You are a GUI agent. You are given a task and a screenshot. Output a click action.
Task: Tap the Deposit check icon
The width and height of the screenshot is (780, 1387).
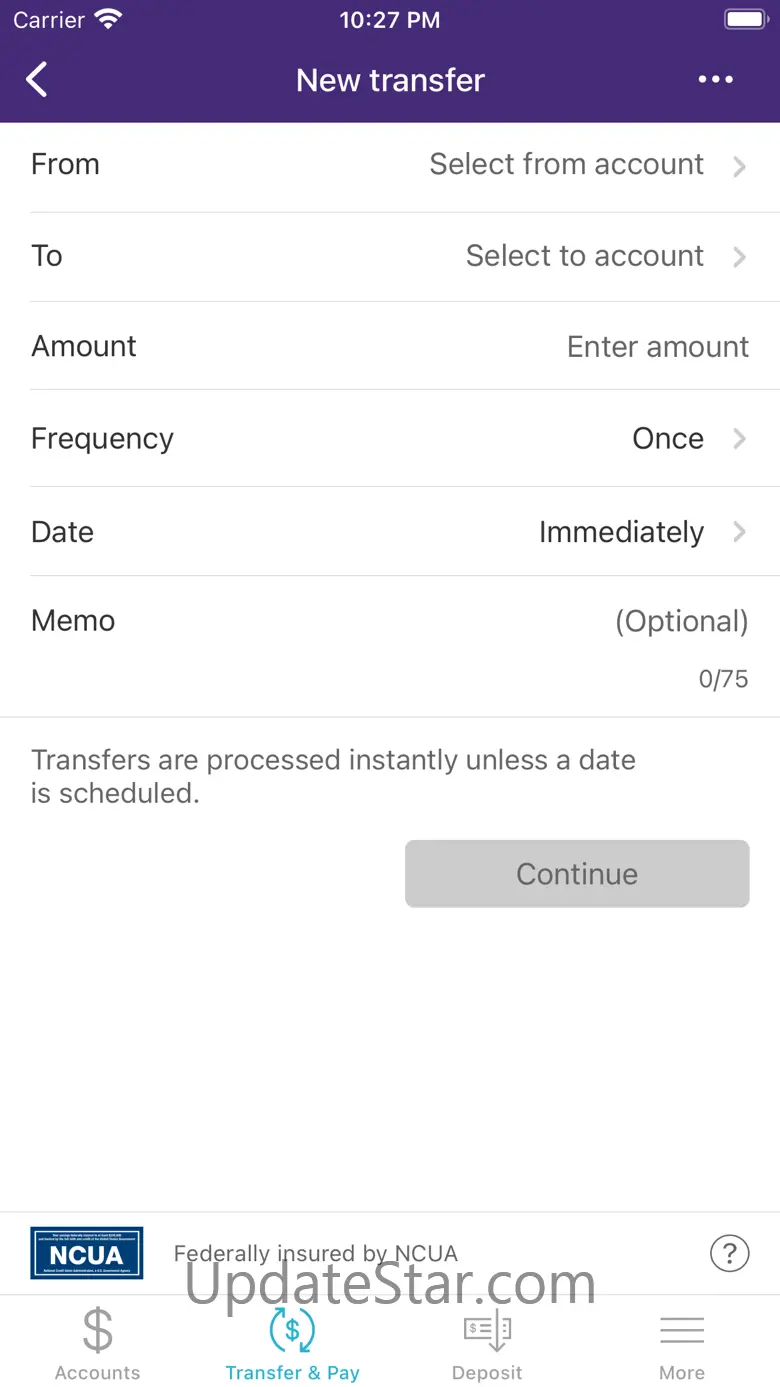(487, 1330)
